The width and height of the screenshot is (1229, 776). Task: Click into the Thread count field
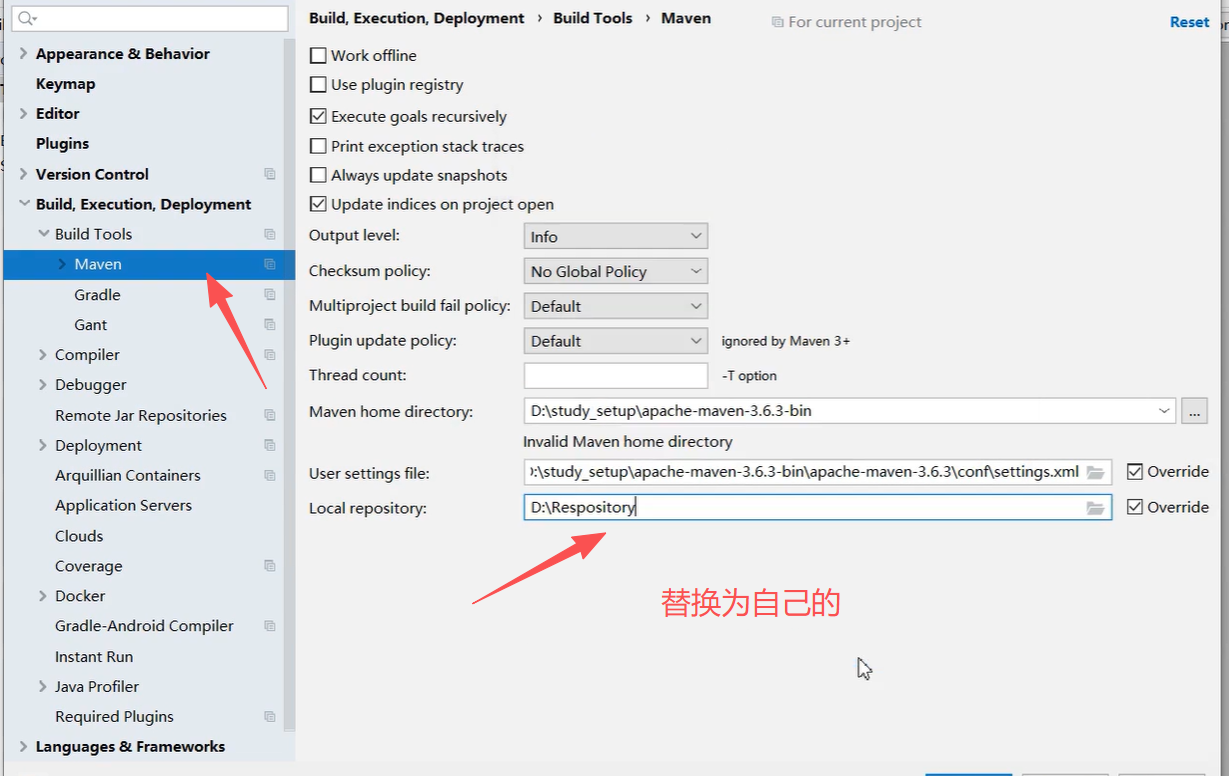(x=616, y=376)
